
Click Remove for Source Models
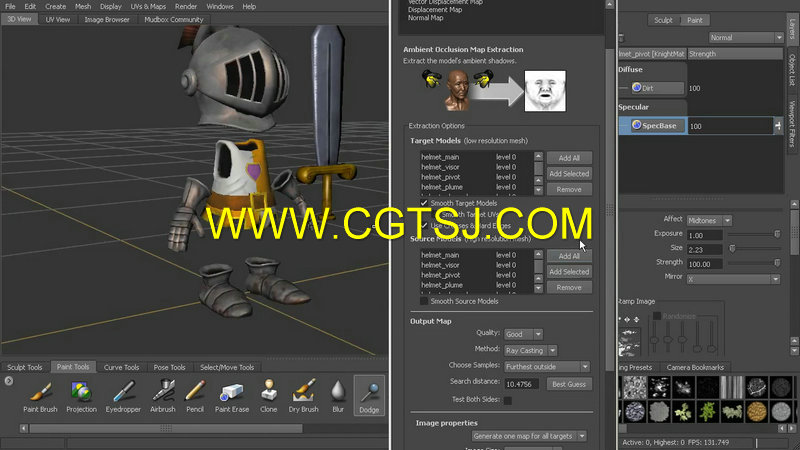point(569,288)
